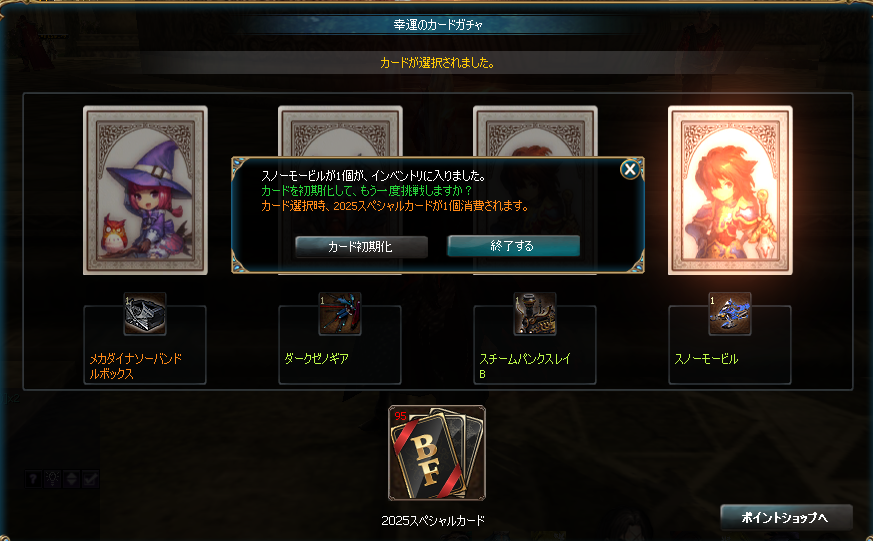Screen dimensions: 873x541
Task: Click the カード初期化 button
Action: tap(361, 247)
